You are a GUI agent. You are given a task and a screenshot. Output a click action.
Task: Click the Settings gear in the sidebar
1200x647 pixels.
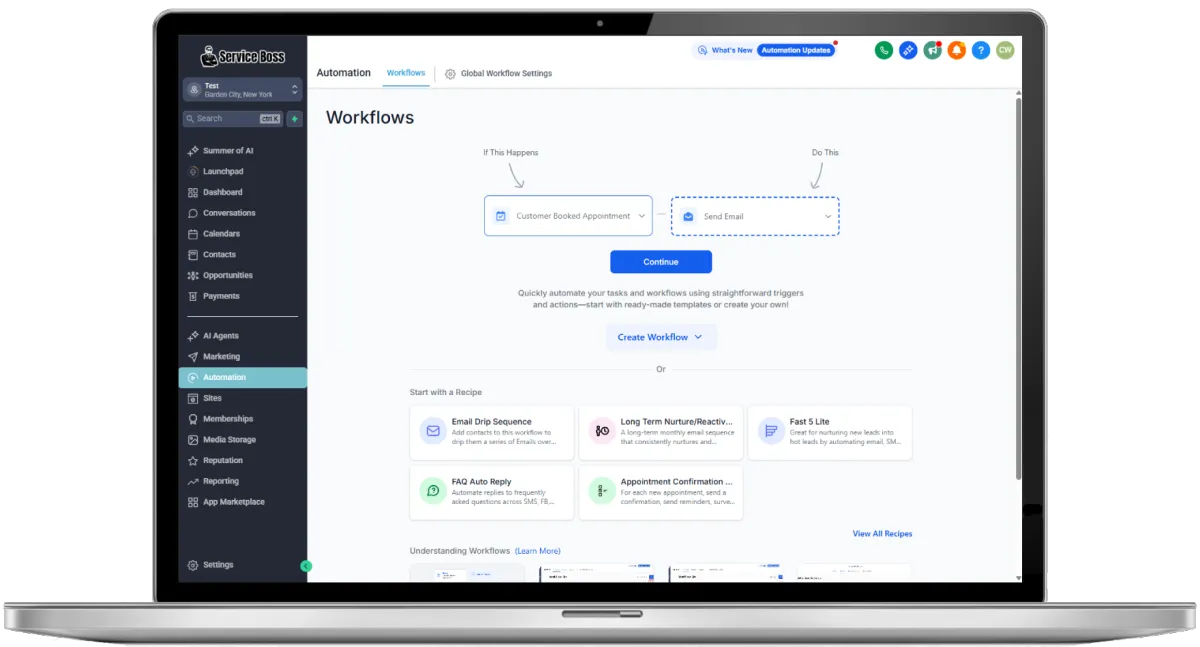(x=193, y=565)
